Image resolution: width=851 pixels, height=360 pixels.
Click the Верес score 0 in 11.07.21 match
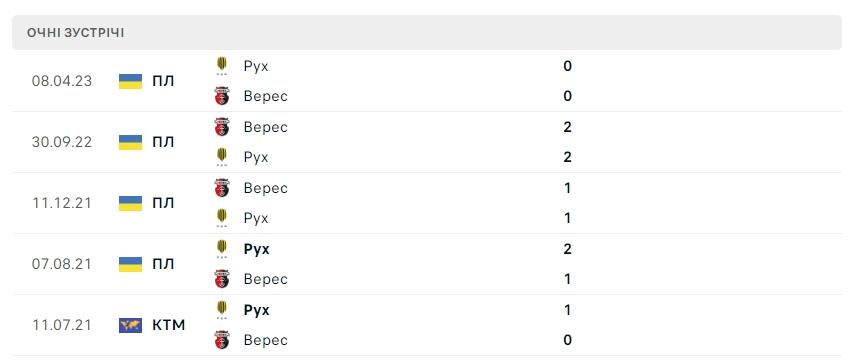pyautogui.click(x=568, y=340)
